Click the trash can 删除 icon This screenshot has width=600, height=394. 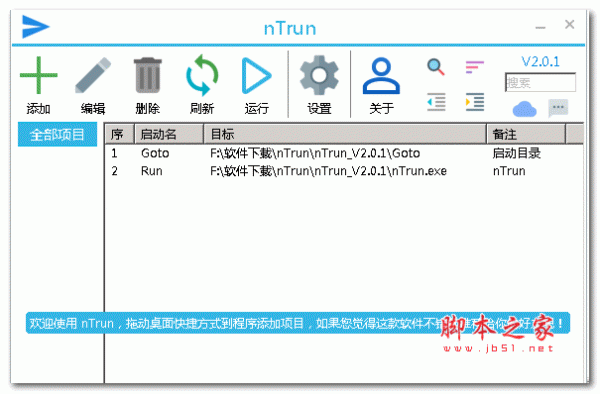click(148, 75)
